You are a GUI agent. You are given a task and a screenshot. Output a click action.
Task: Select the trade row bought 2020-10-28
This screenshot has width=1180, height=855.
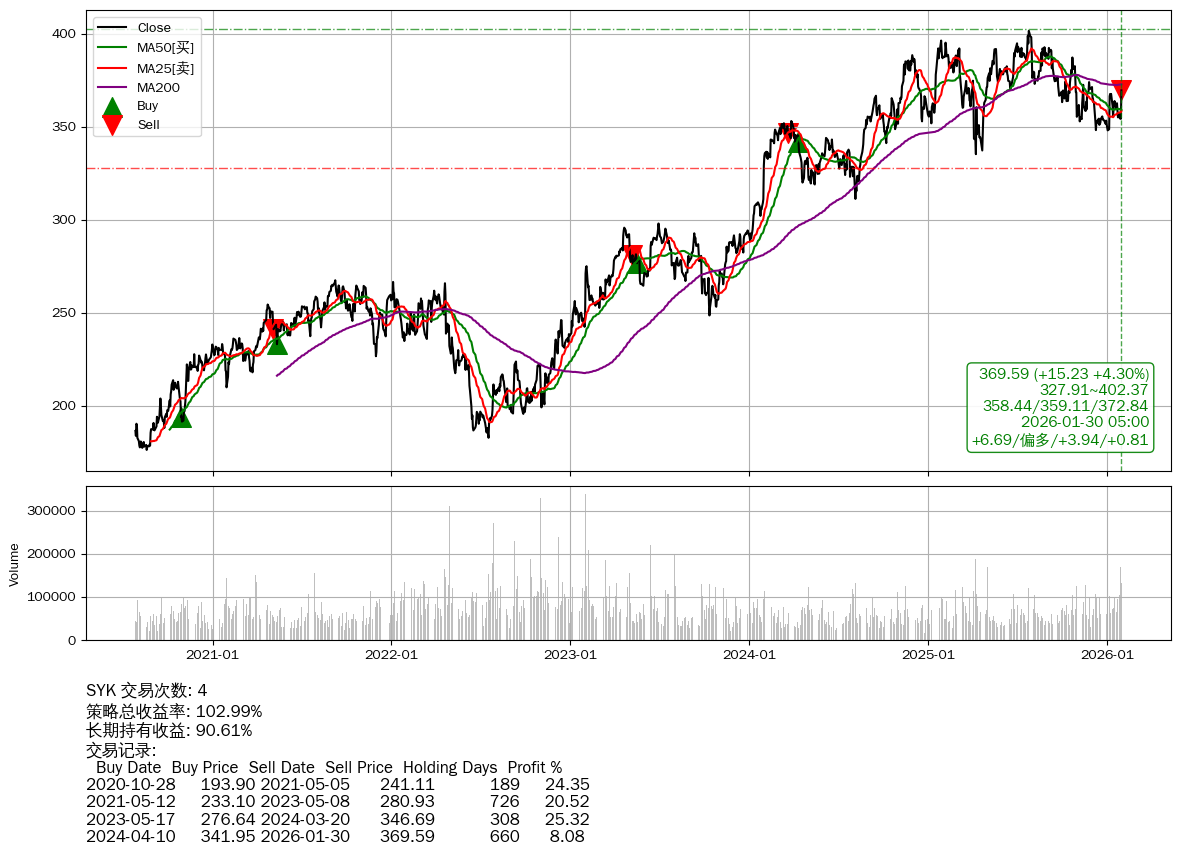(x=337, y=785)
